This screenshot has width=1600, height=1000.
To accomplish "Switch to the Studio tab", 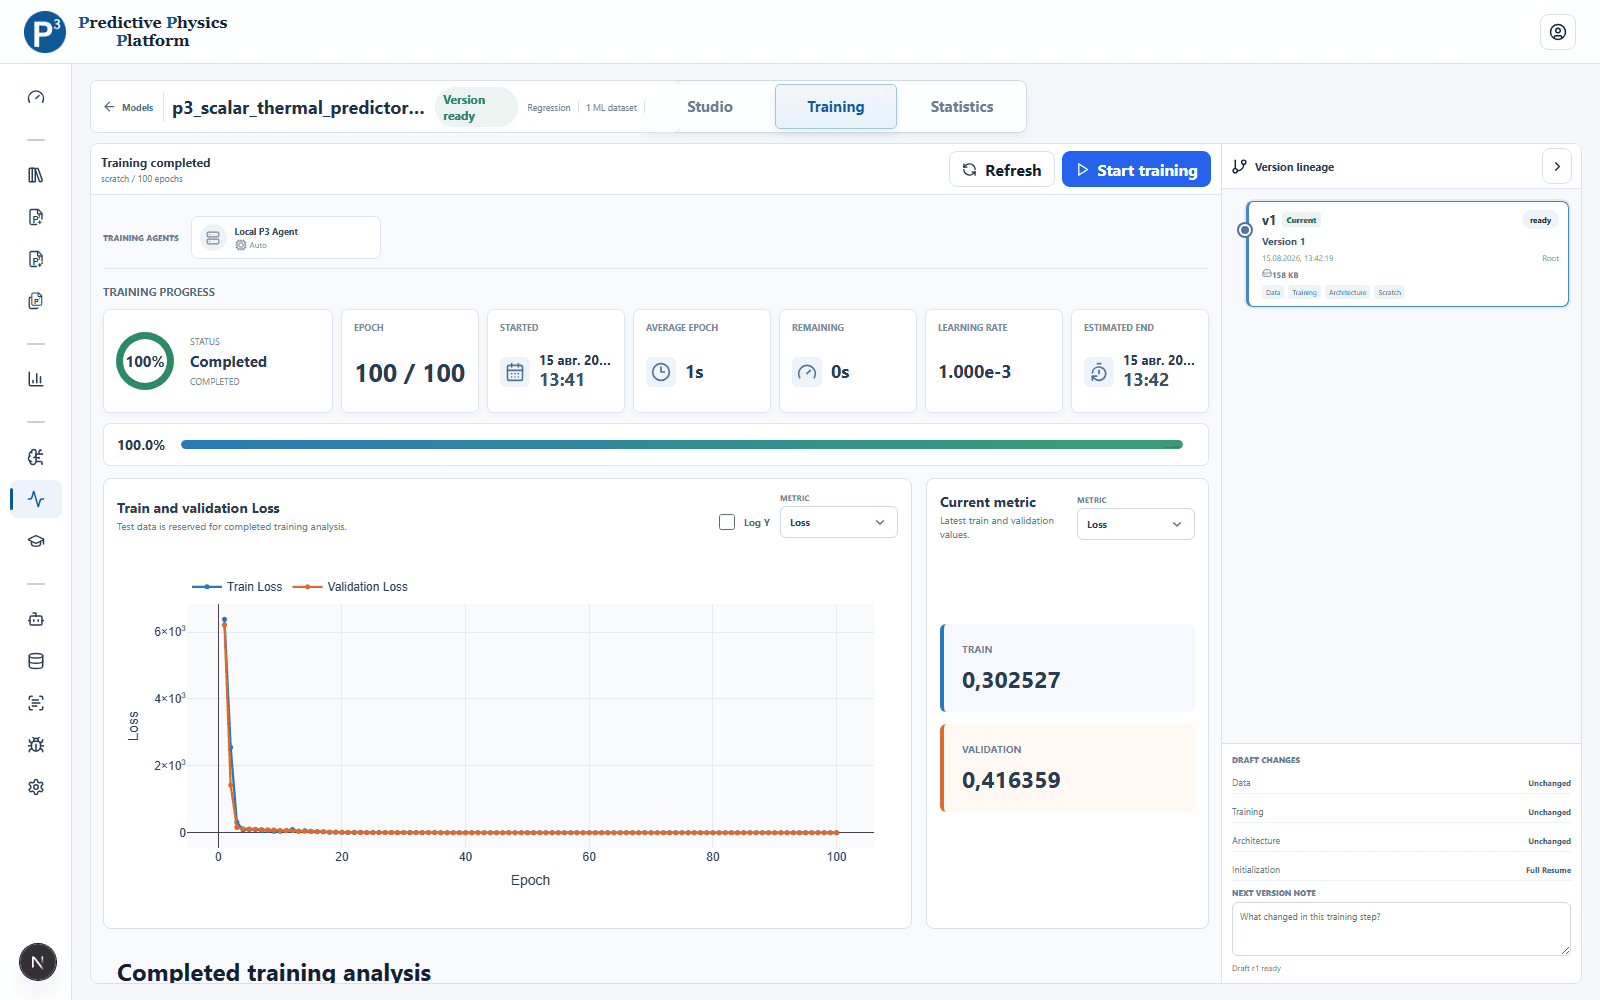I will 710,107.
